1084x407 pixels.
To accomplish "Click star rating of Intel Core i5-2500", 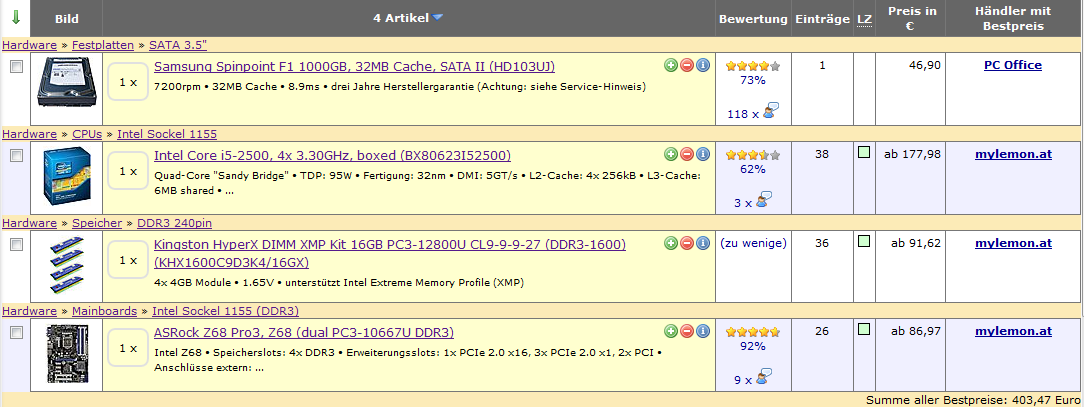I will coord(753,155).
